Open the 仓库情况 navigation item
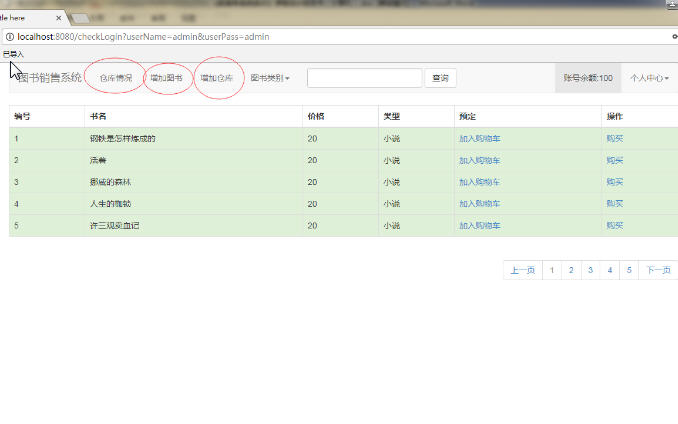This screenshot has width=678, height=424. pos(115,78)
